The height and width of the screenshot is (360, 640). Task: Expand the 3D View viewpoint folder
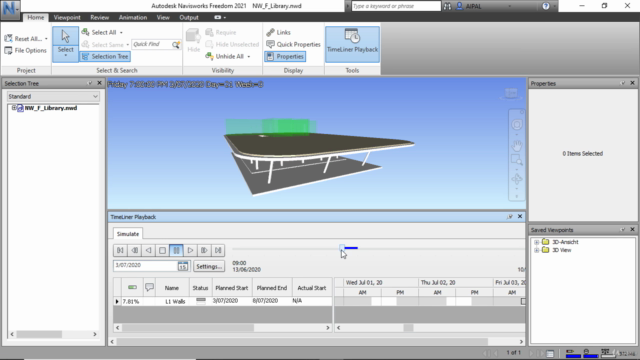(537, 250)
